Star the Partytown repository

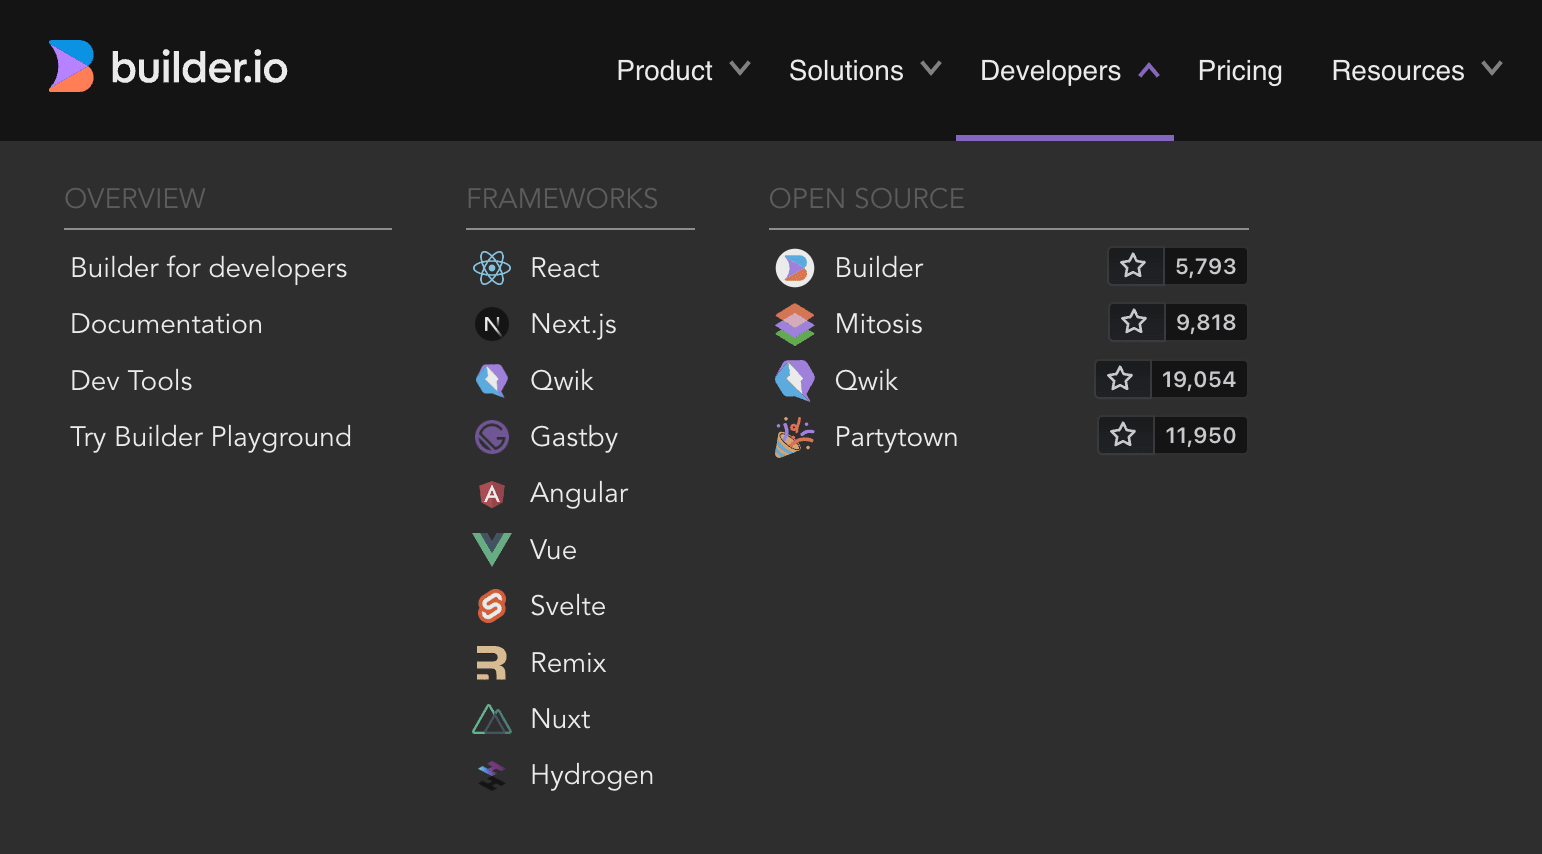[x=1124, y=435]
